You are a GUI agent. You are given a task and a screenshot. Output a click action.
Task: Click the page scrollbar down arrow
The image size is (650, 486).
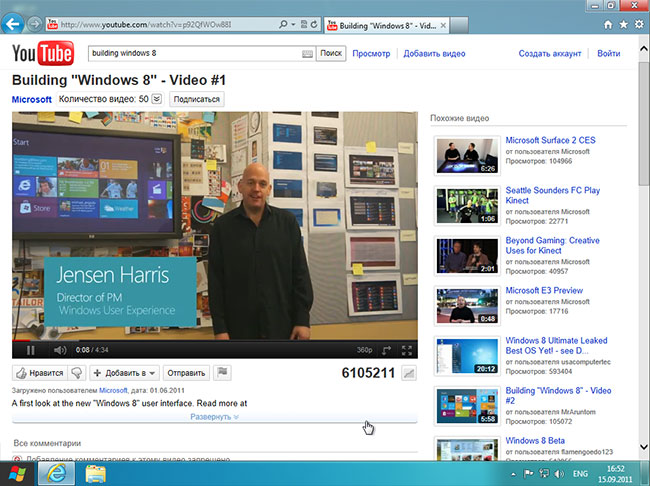[x=644, y=447]
